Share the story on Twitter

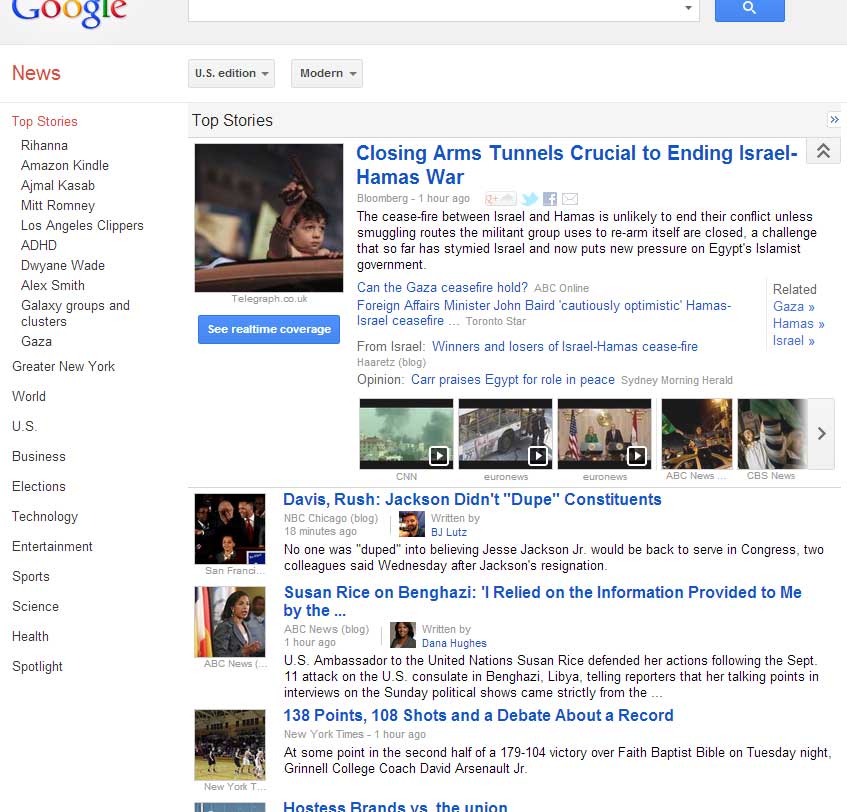[529, 199]
